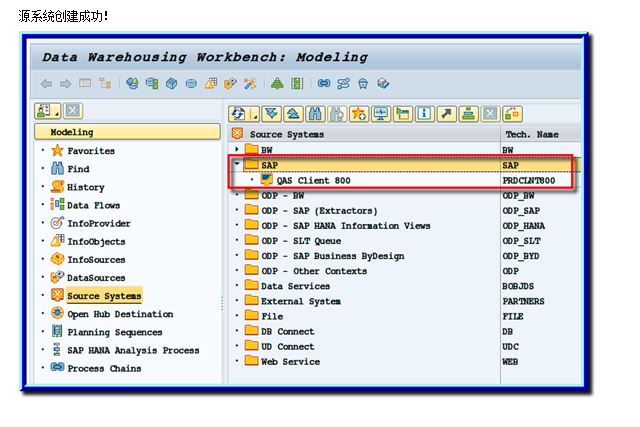Select the DB Connect folder
Viewport: 640px width, 427px height.
[x=288, y=331]
